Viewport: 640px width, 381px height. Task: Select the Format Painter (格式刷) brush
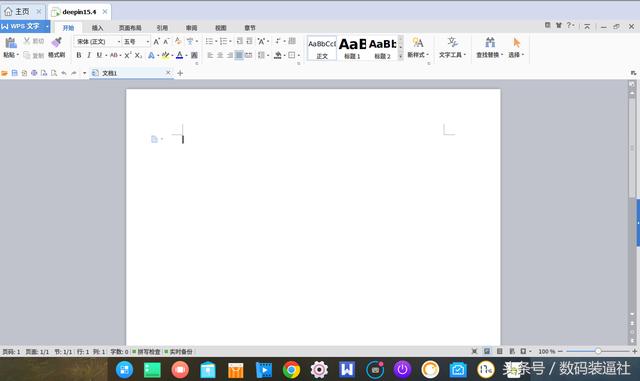[x=56, y=42]
